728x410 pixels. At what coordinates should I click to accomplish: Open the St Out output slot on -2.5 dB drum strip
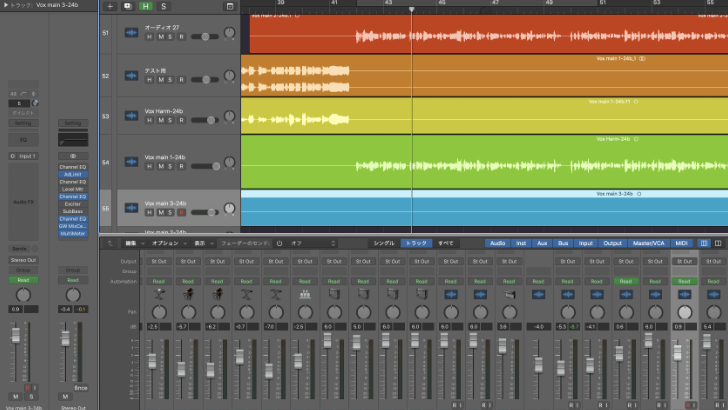159,261
